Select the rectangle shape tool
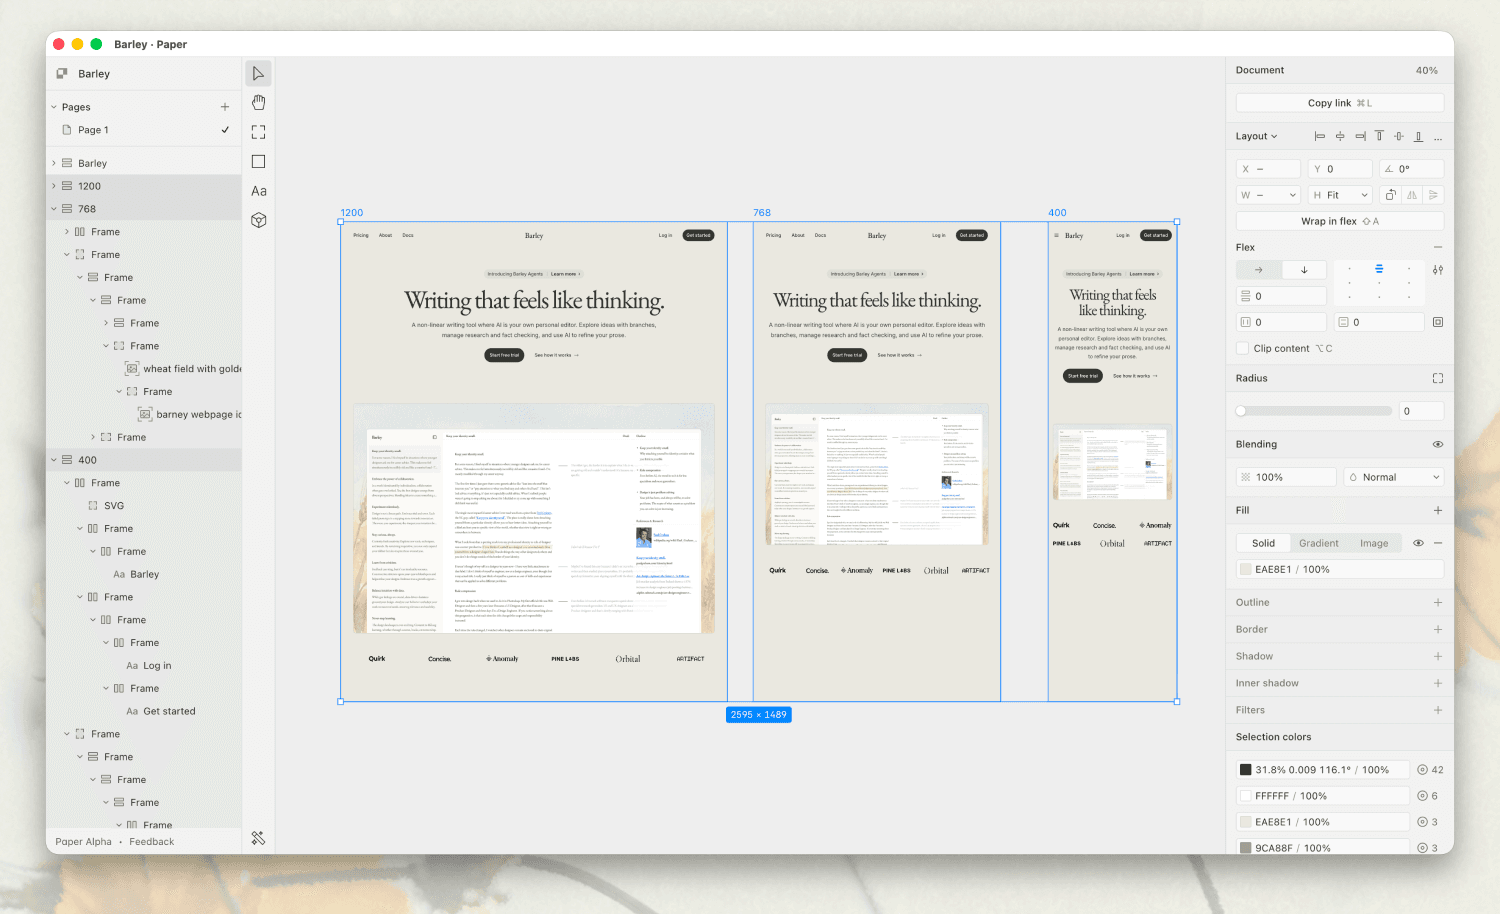1500x914 pixels. click(258, 161)
